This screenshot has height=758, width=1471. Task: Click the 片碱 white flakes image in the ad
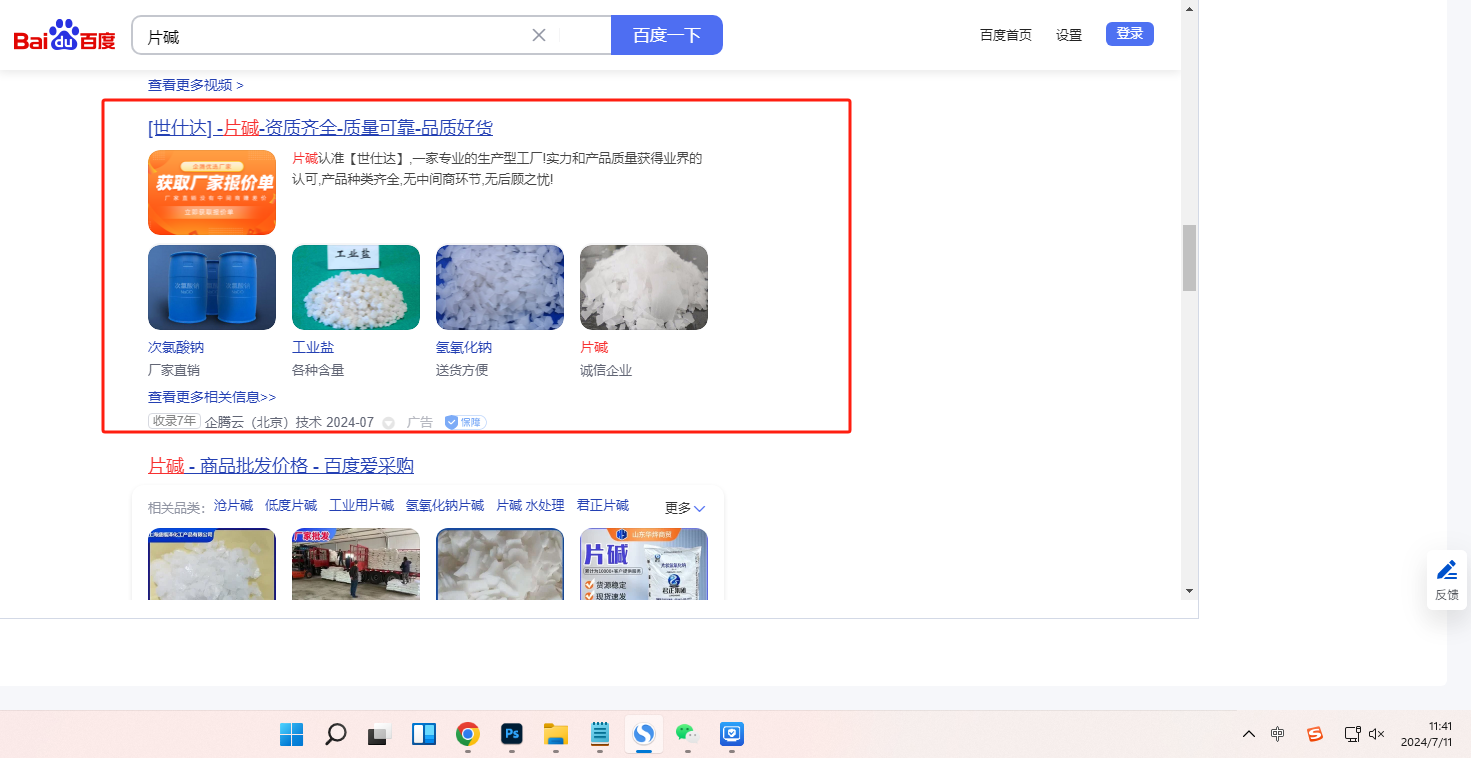coord(644,287)
